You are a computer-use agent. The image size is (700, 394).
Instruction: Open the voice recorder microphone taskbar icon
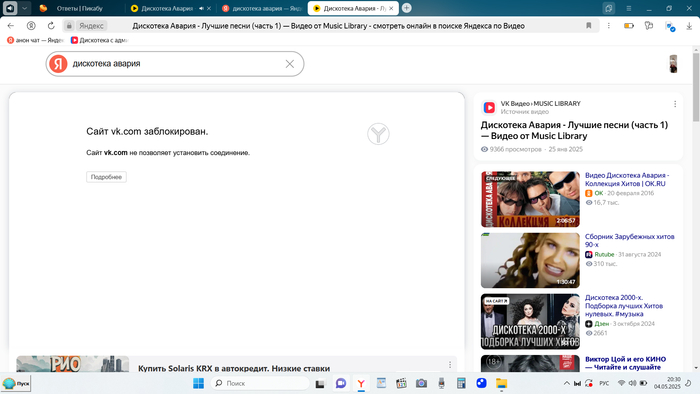[441, 383]
